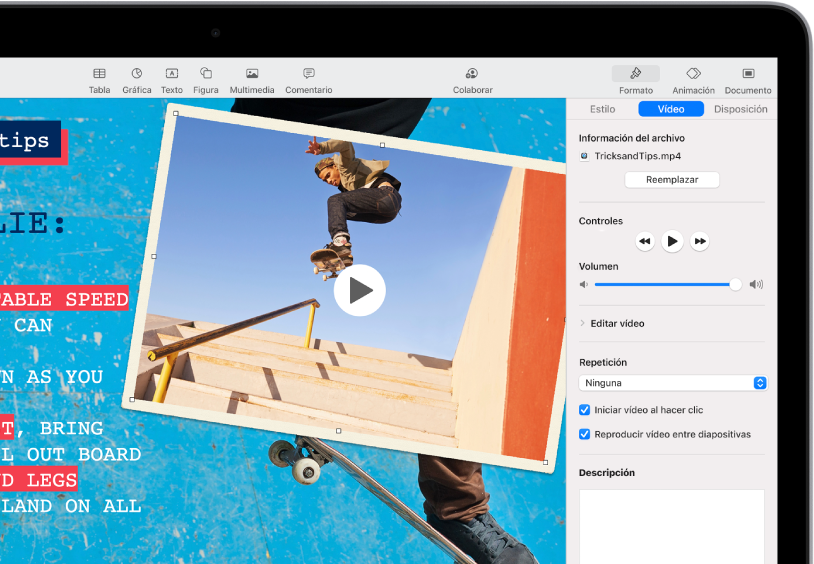Insert a text box with Texto
The image size is (814, 564).
[172, 74]
